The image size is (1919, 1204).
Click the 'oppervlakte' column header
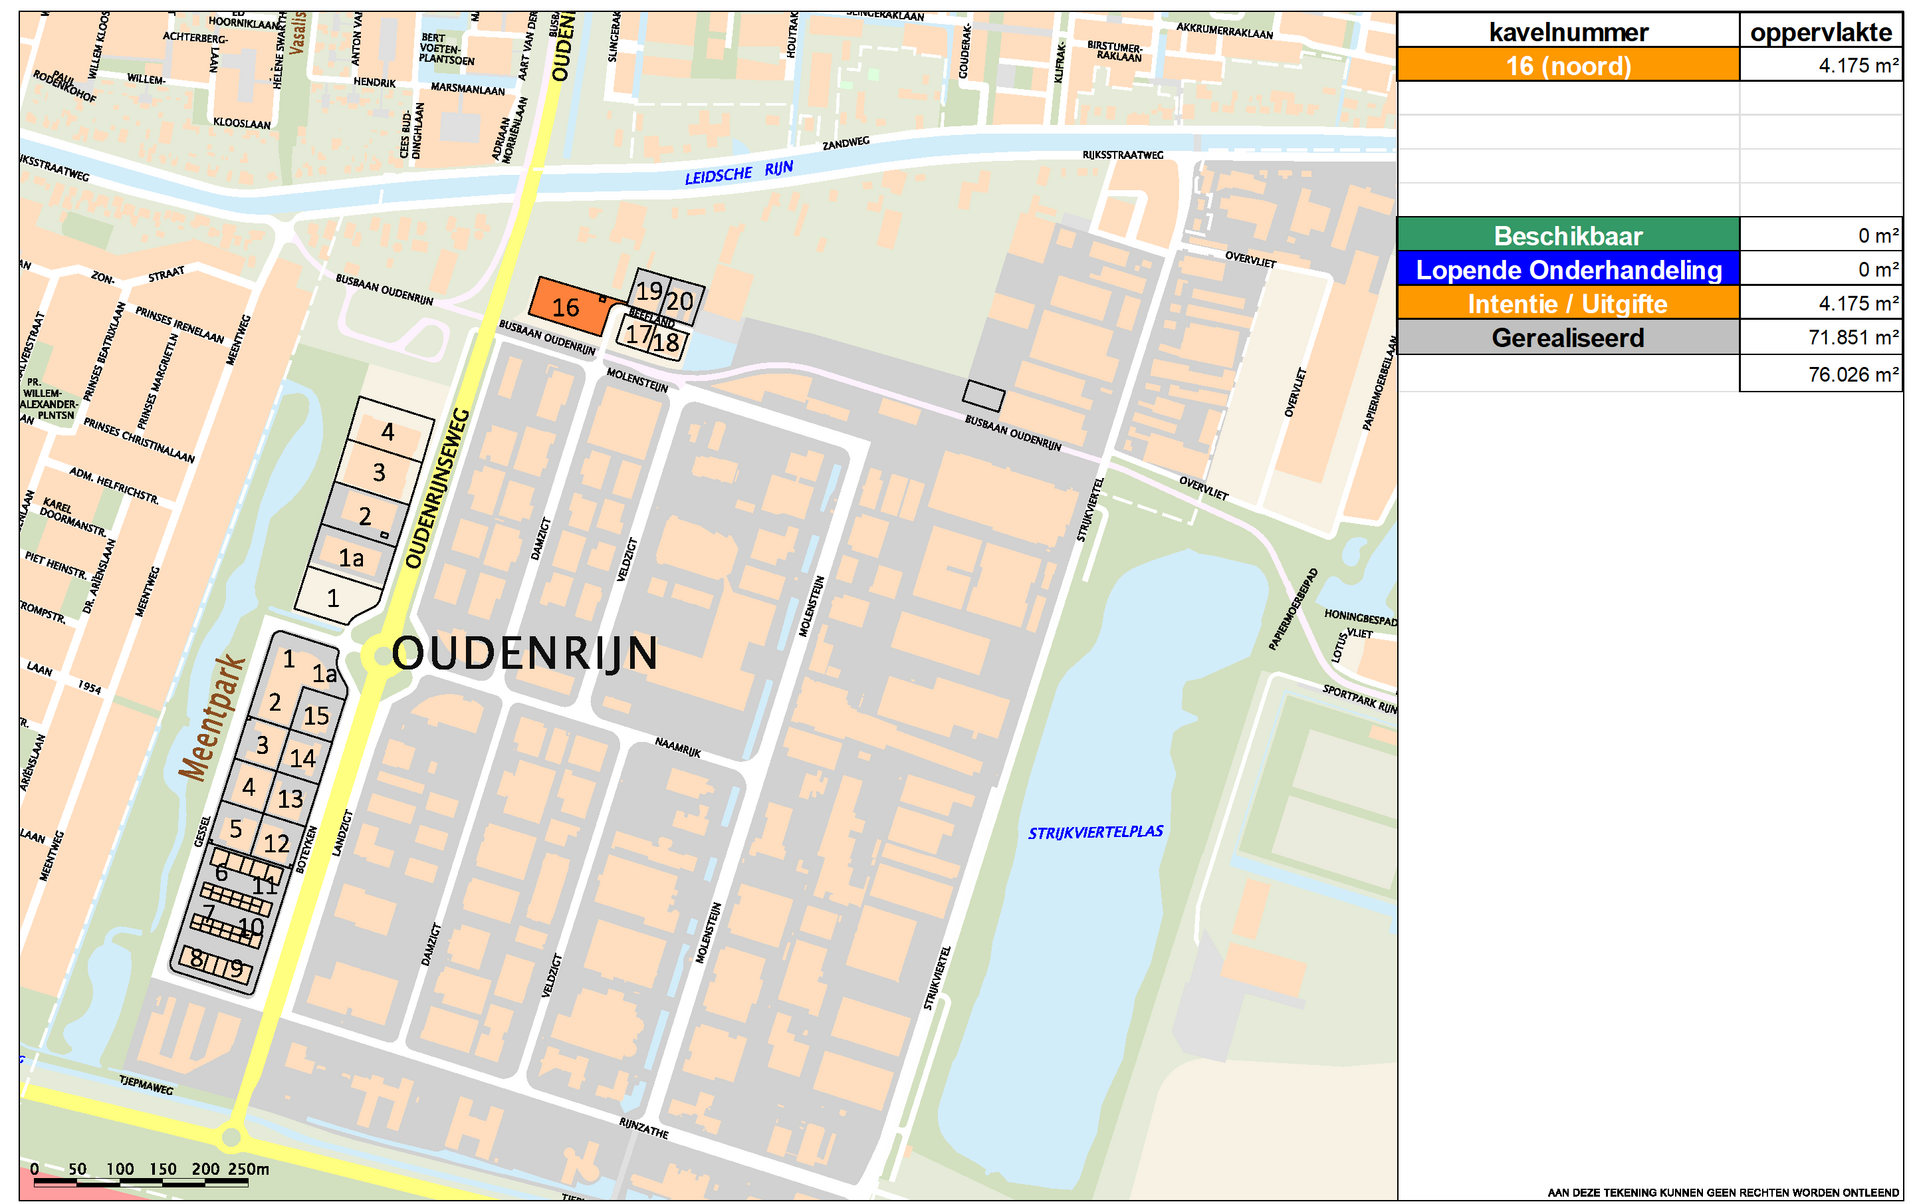point(1821,32)
